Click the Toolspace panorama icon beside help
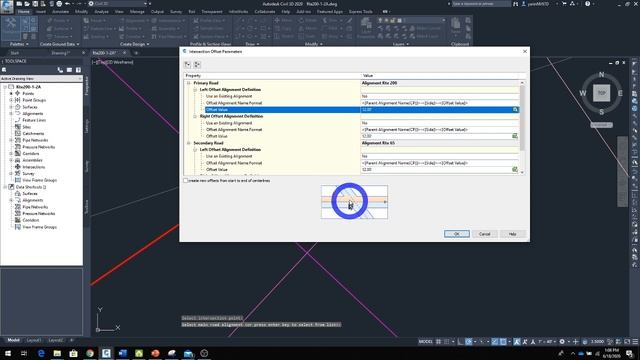 pyautogui.click(x=69, y=70)
